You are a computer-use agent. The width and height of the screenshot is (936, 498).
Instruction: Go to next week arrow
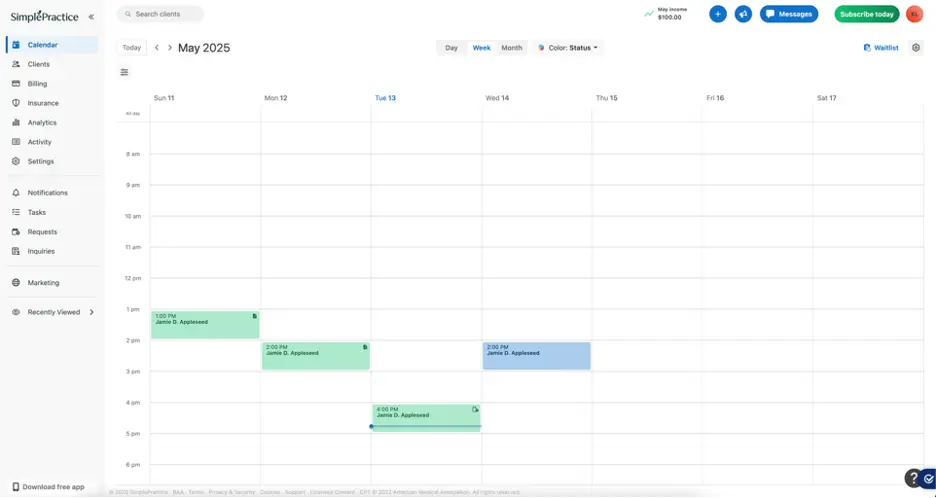tap(170, 48)
